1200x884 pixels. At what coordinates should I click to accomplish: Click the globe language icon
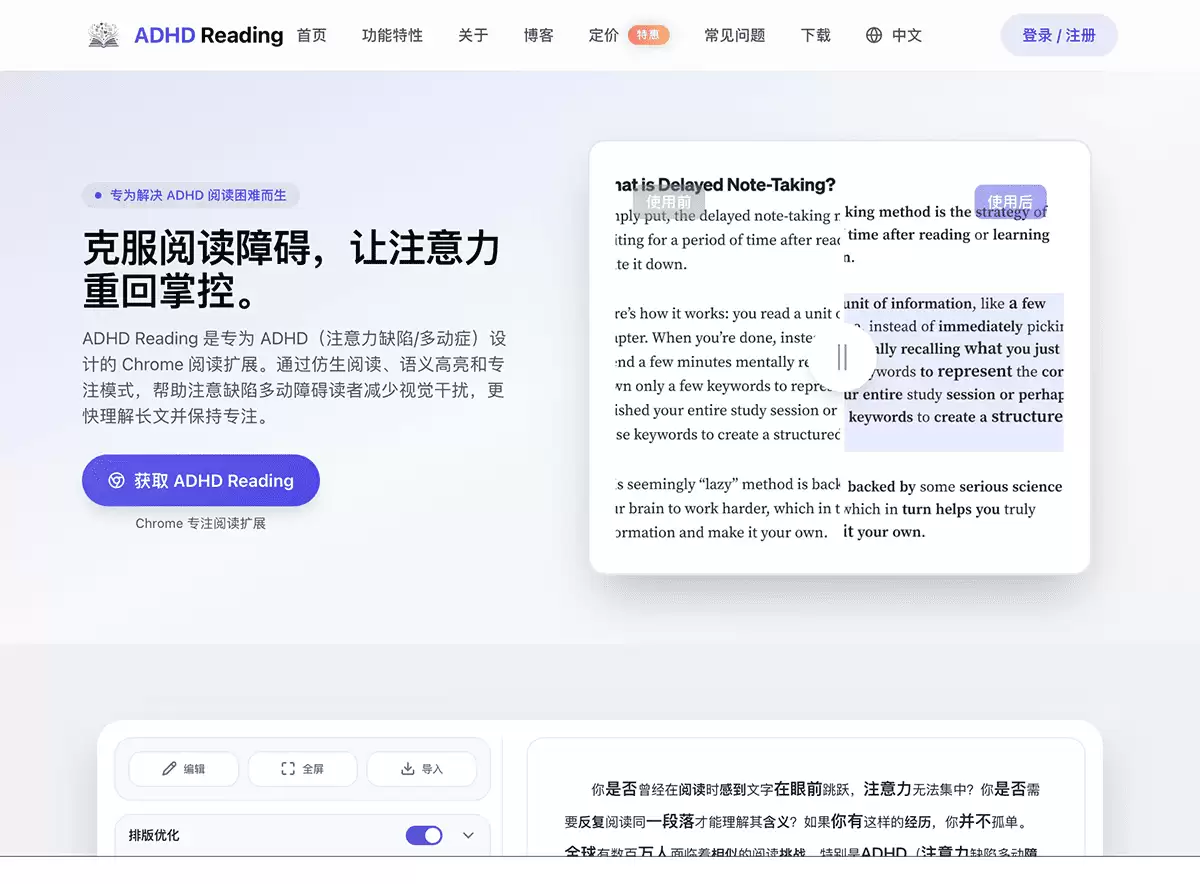coord(874,35)
